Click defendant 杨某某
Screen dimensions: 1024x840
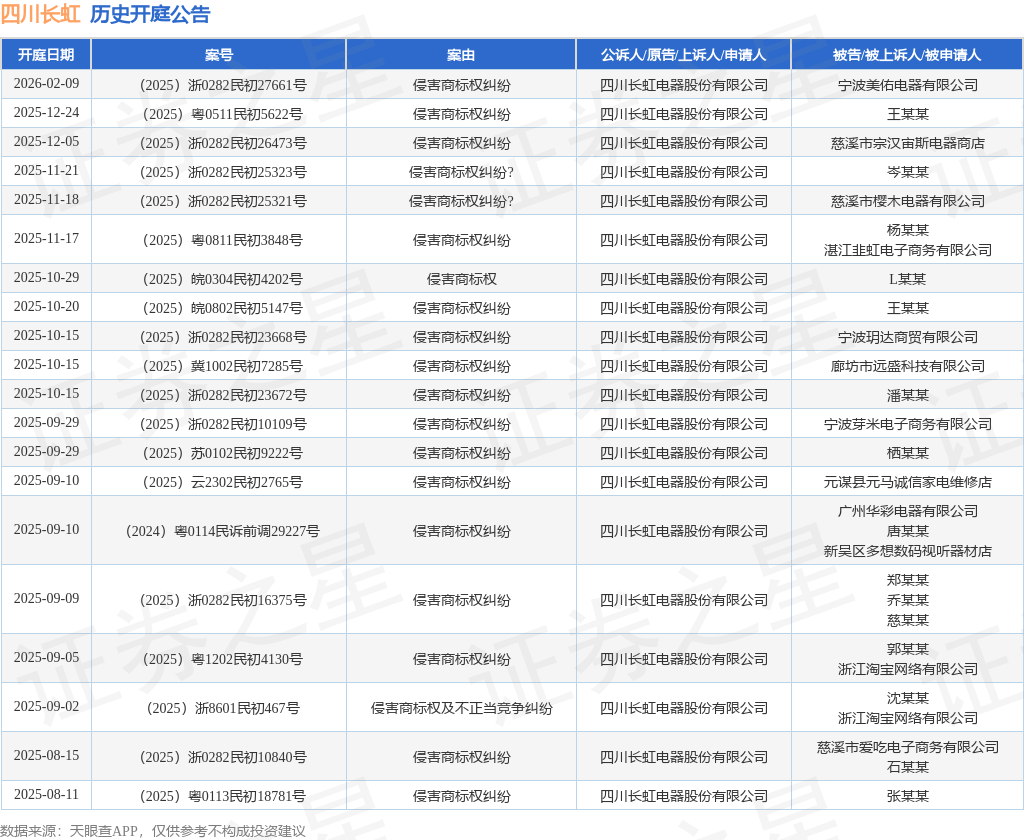[908, 230]
